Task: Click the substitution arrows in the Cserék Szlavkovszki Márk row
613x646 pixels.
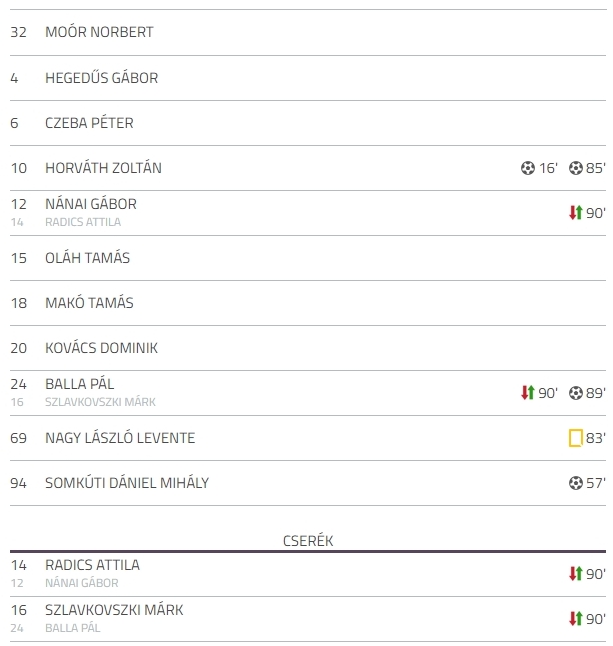Action: click(x=576, y=618)
